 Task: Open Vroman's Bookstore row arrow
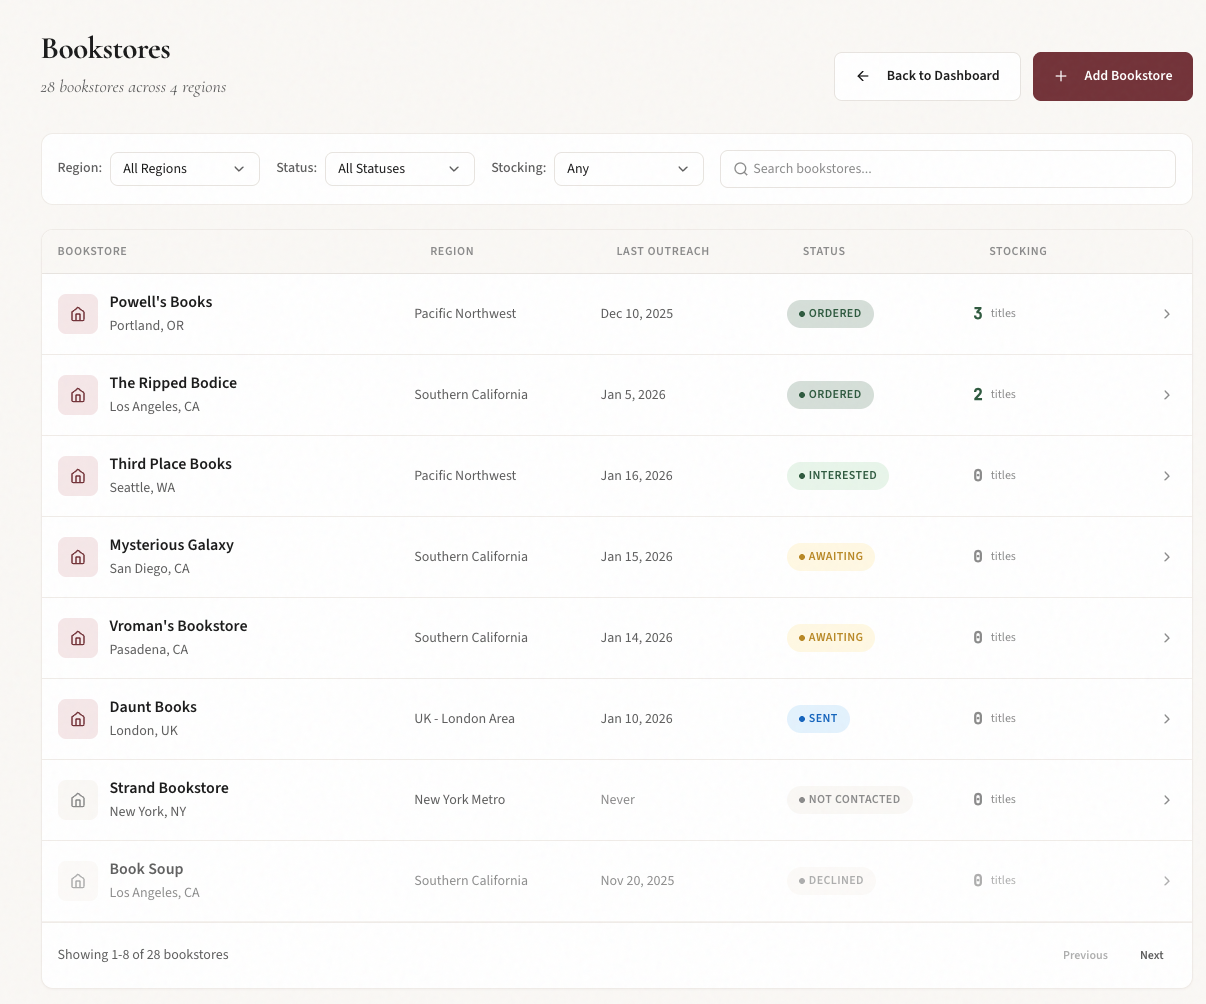tap(1166, 638)
